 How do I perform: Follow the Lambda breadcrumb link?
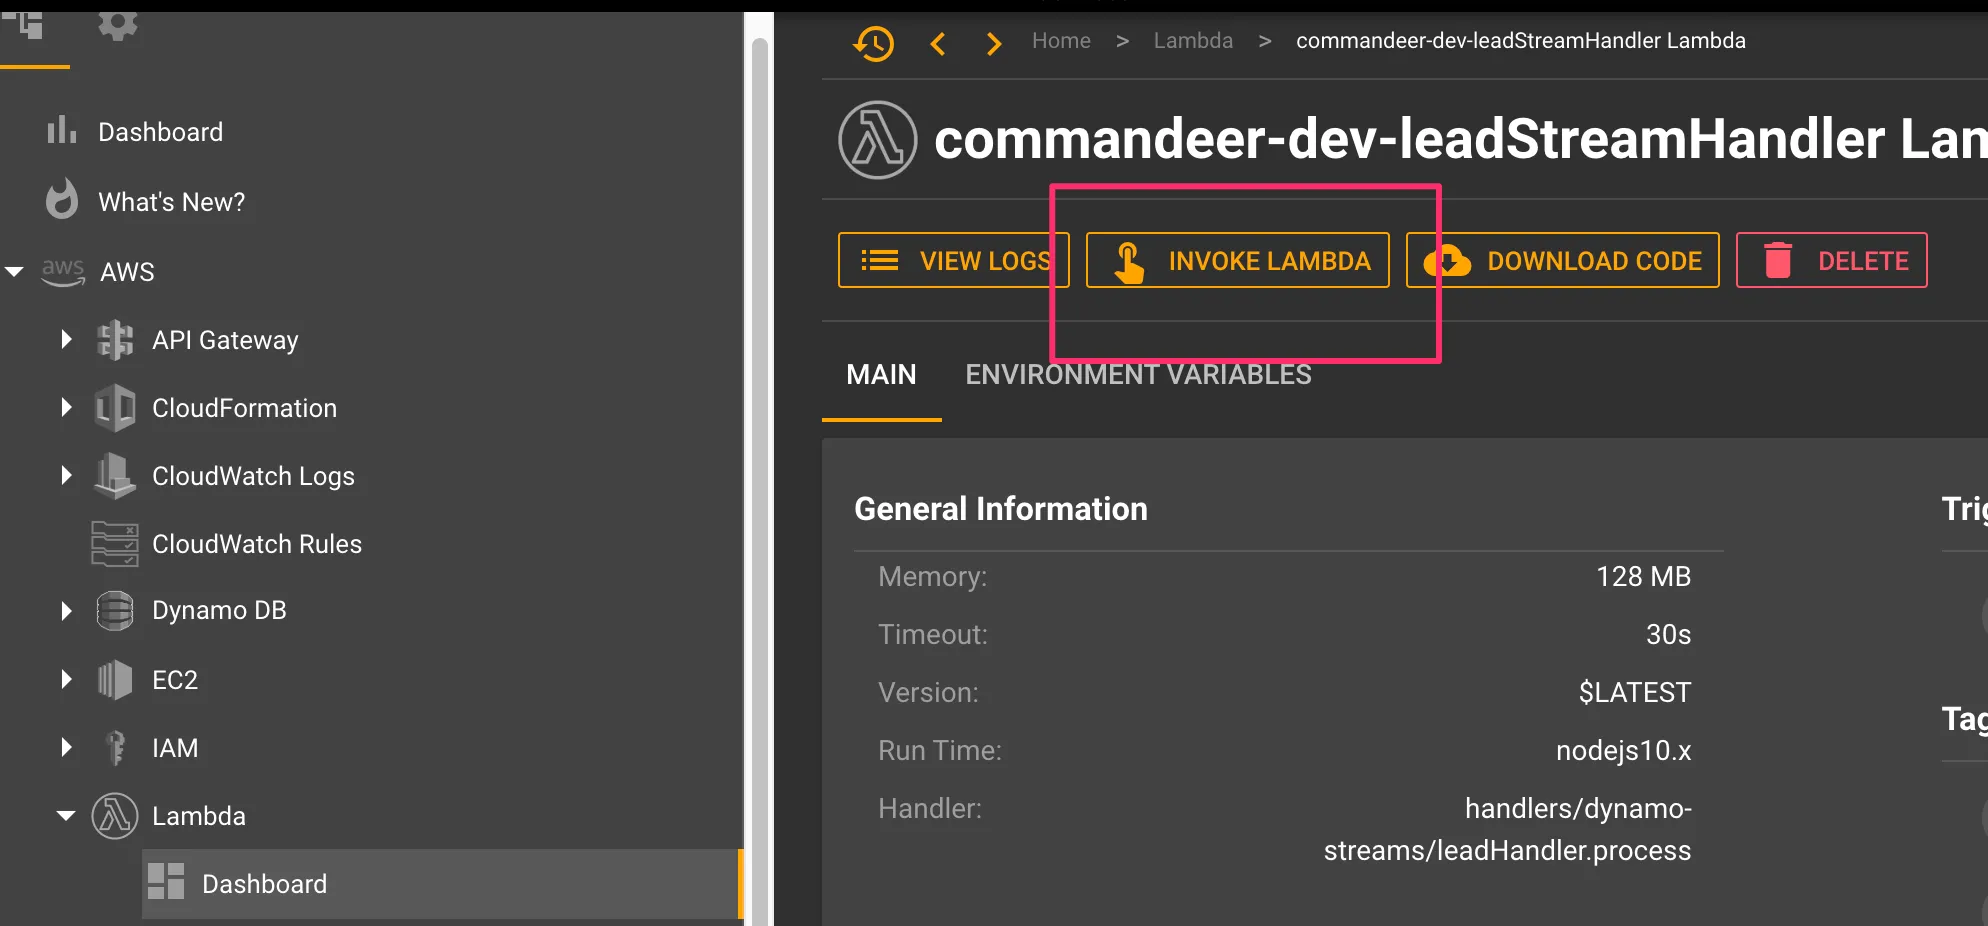(x=1193, y=41)
